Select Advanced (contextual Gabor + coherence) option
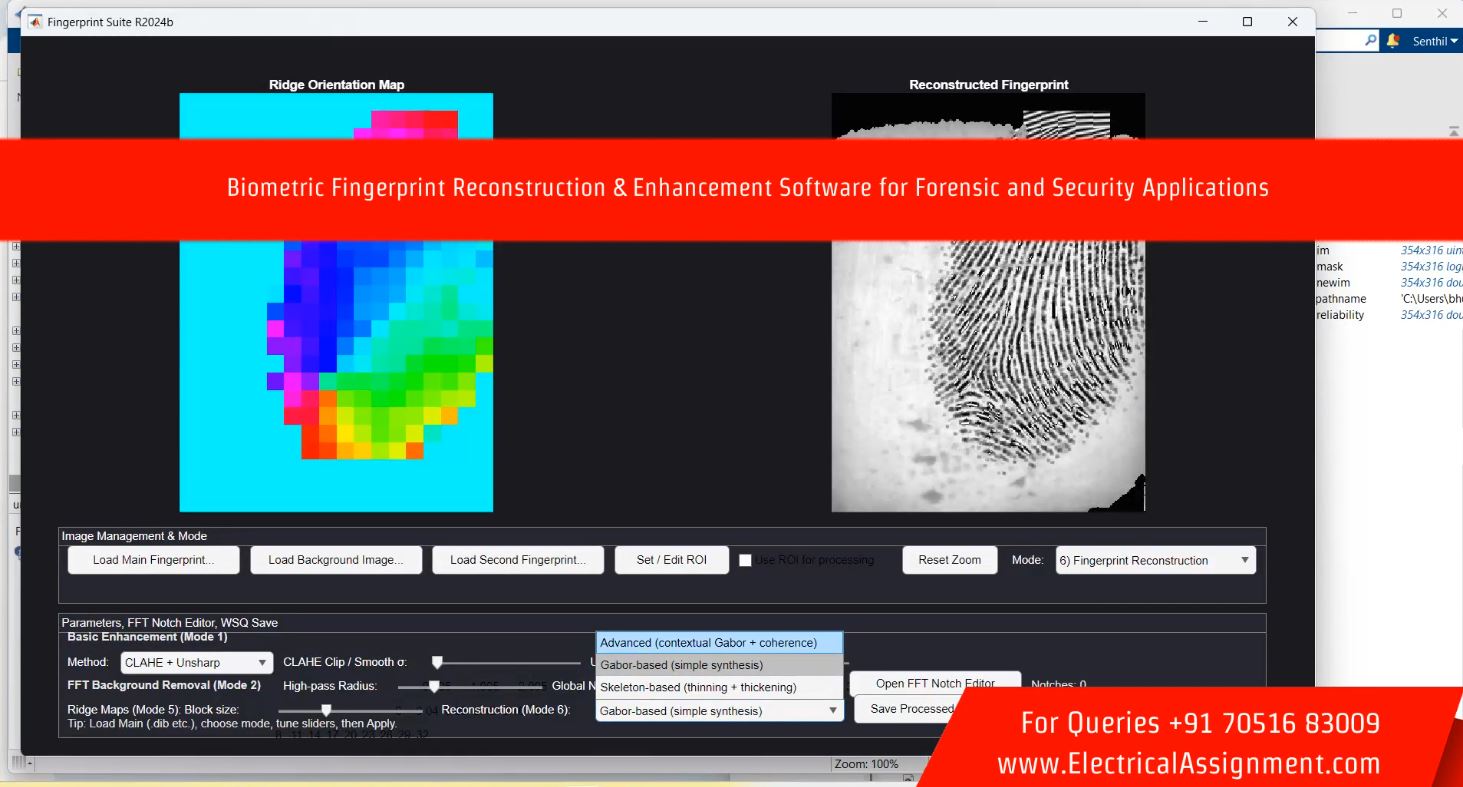 [x=719, y=643]
